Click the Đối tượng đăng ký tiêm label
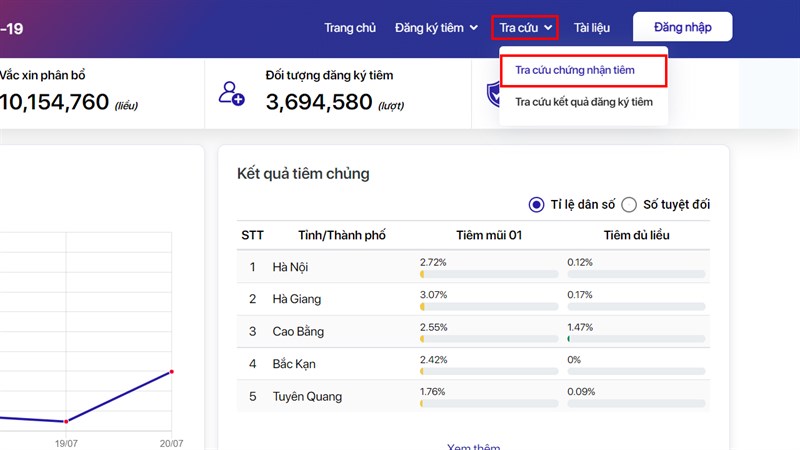The image size is (800, 450). click(329, 76)
